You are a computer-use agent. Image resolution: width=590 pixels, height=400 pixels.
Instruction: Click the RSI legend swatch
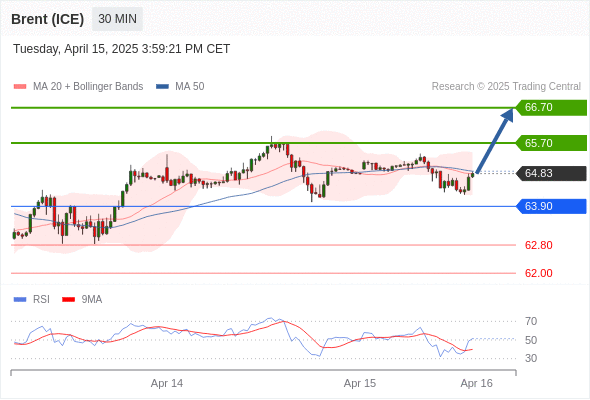[x=20, y=300]
